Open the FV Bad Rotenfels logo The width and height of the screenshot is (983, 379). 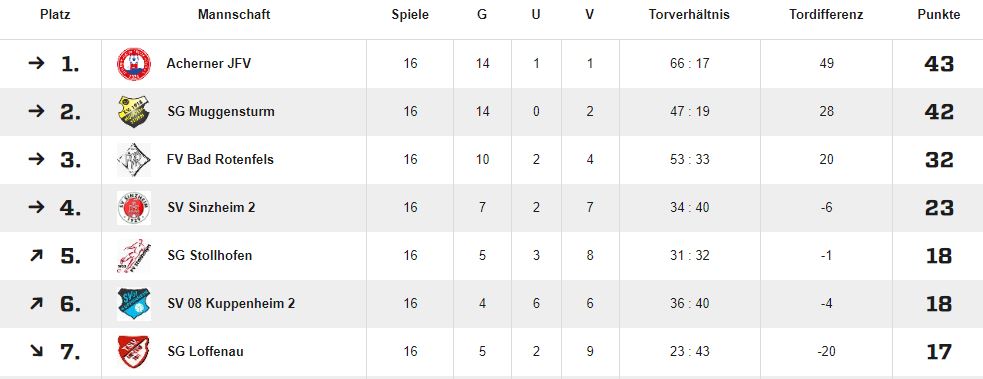[134, 160]
